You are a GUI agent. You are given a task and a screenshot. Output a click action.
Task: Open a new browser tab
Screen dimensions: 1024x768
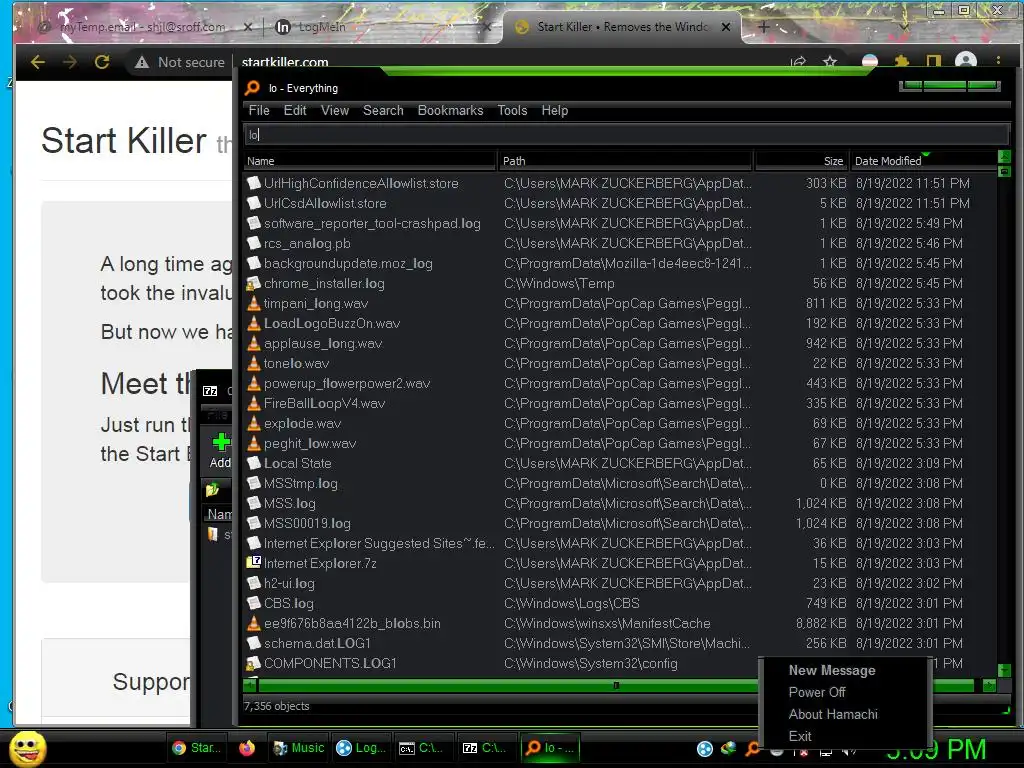coord(763,27)
